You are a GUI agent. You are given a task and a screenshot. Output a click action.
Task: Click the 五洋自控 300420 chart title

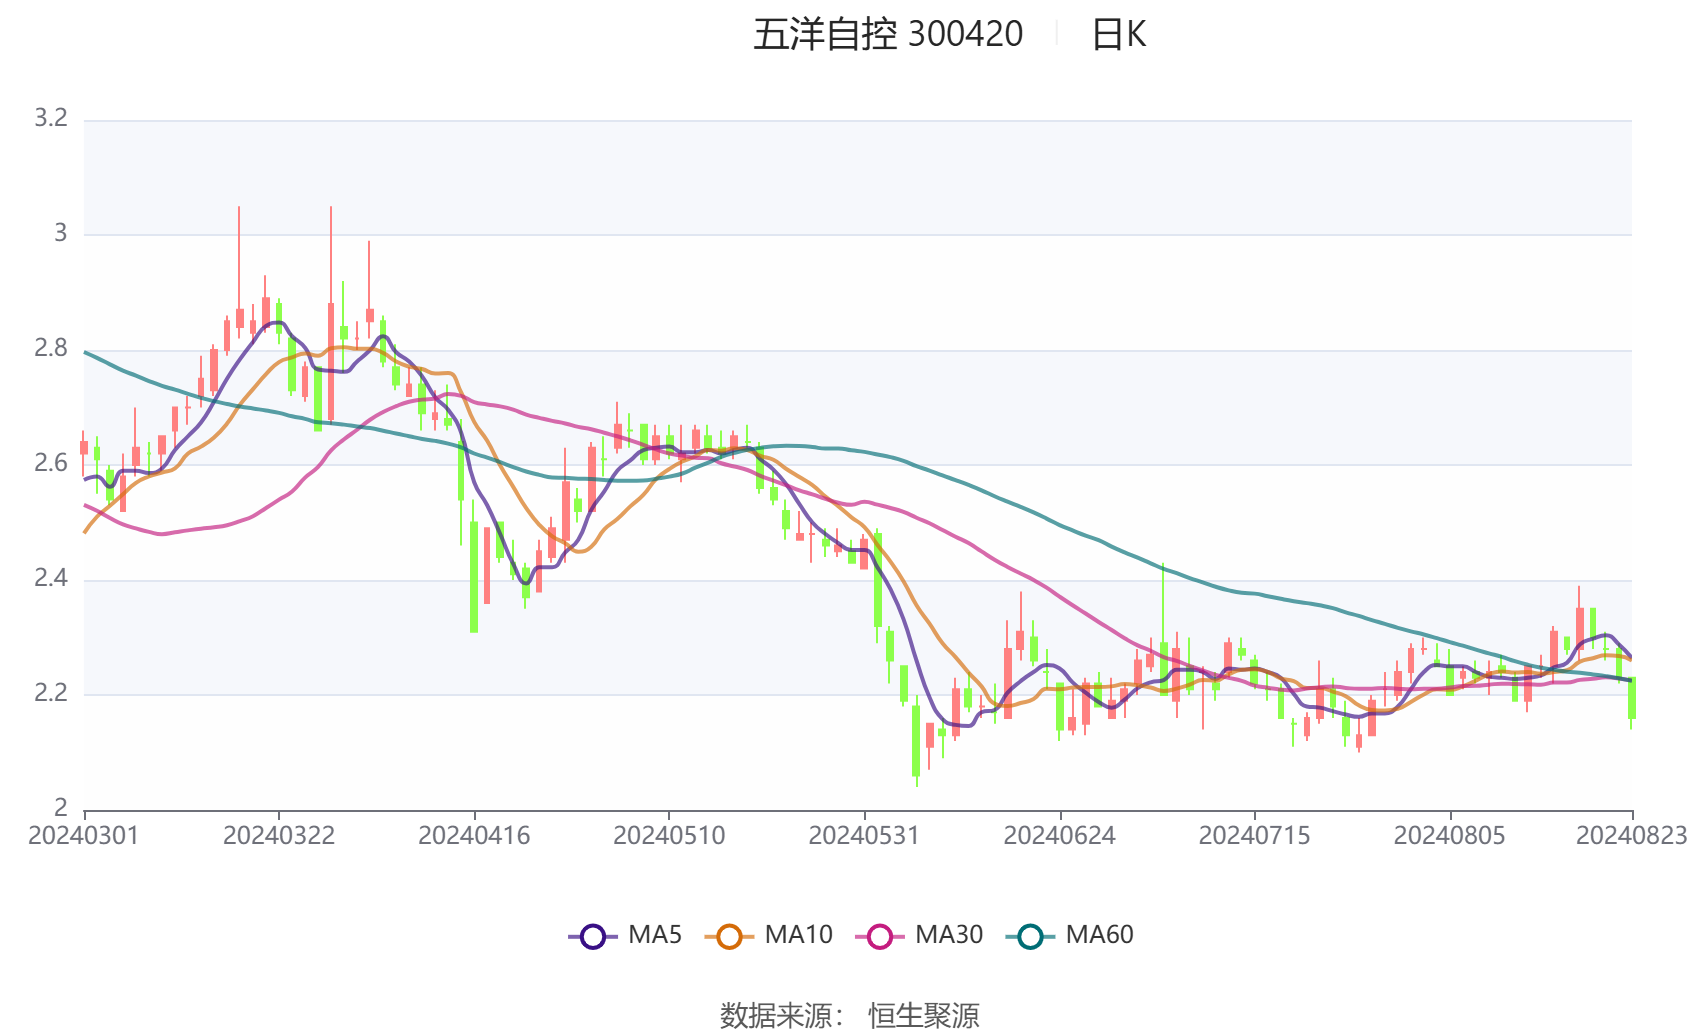[x=888, y=35]
